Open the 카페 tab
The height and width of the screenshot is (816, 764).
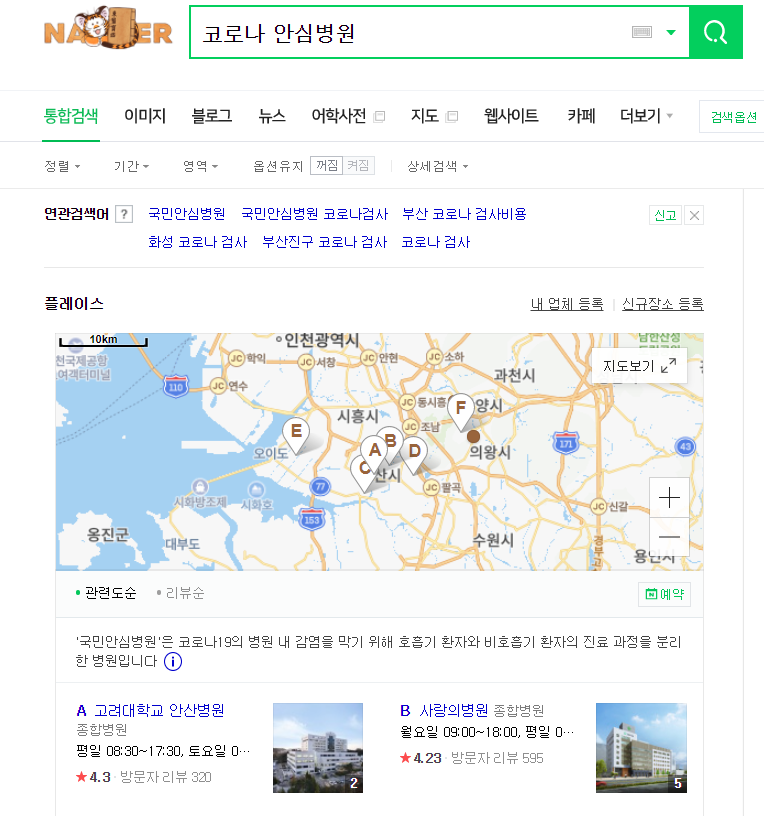[x=581, y=116]
